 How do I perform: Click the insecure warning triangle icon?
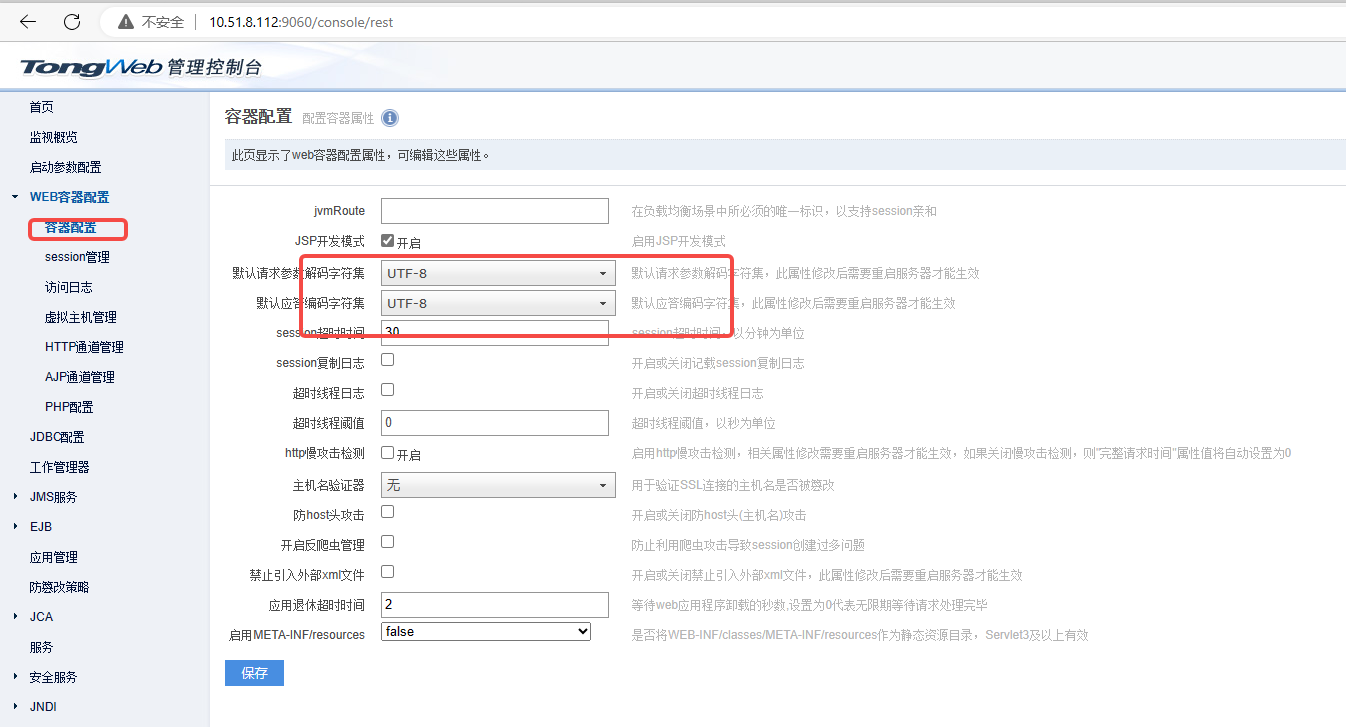[125, 22]
